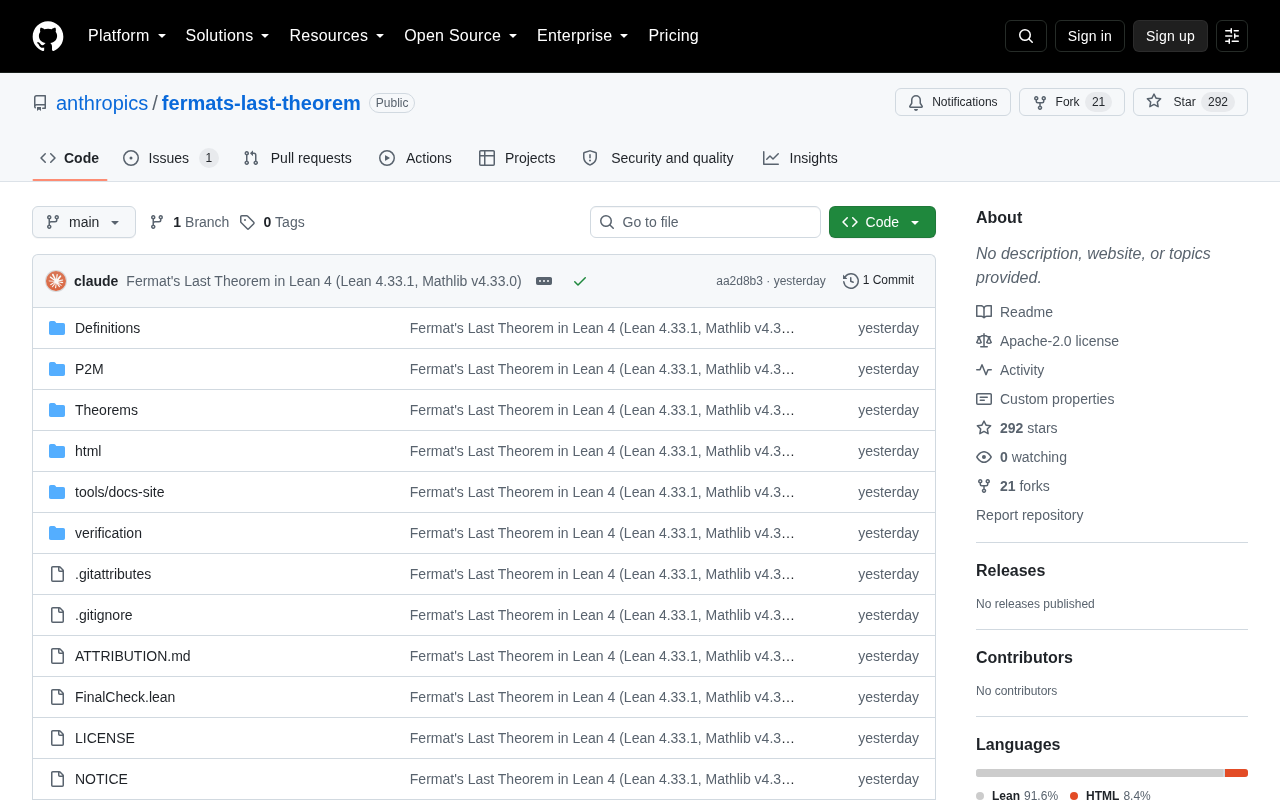View commit status green checkmark
This screenshot has width=1280, height=800.
580,281
